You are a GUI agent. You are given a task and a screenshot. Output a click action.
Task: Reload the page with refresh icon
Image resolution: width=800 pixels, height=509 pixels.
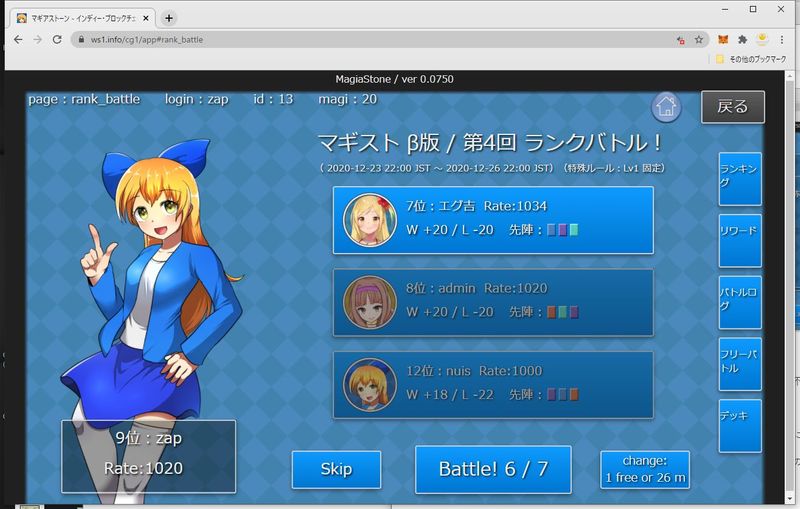57,39
